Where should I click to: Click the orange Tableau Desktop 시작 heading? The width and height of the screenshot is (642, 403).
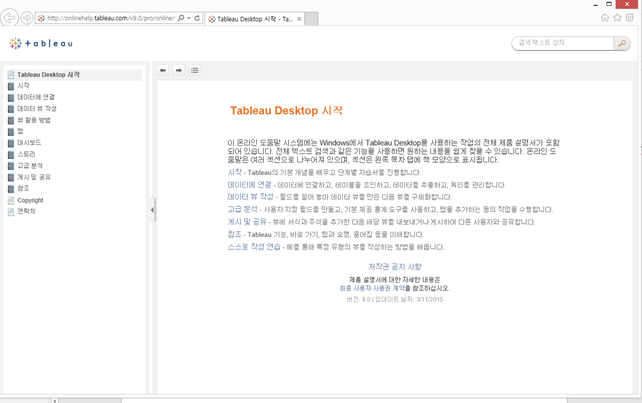pos(286,111)
